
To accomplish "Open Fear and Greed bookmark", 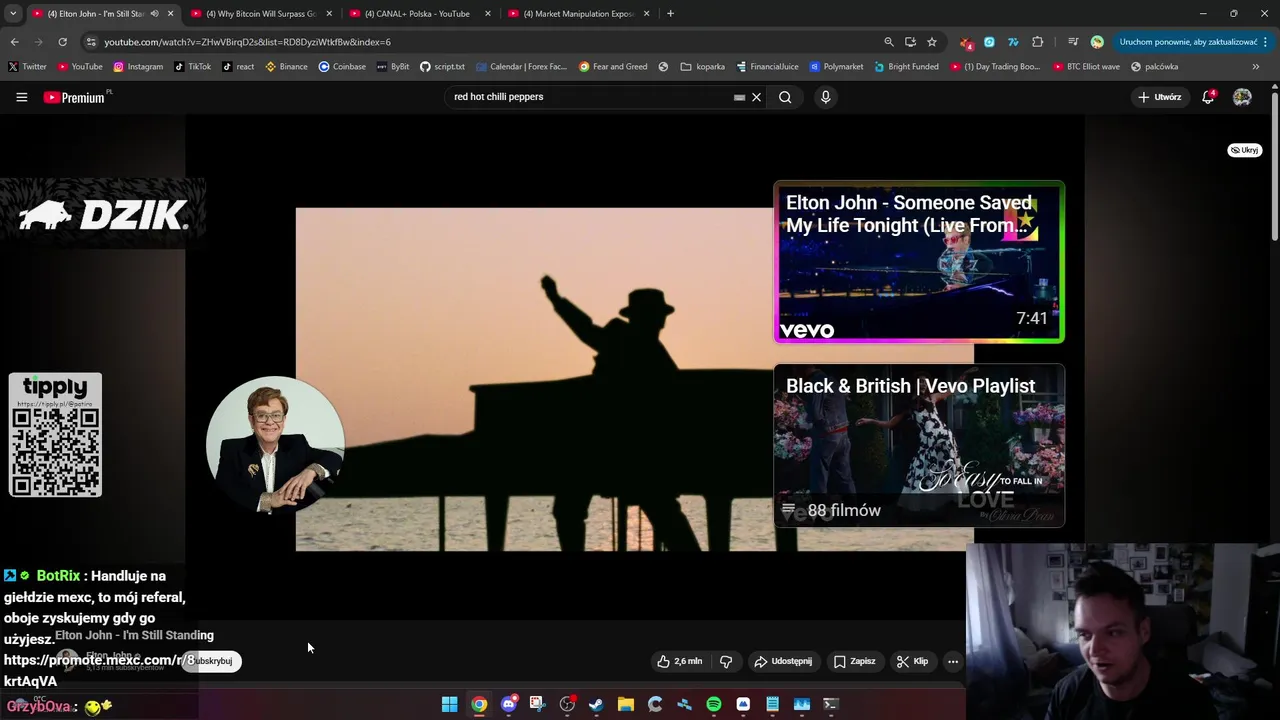I will pos(613,67).
